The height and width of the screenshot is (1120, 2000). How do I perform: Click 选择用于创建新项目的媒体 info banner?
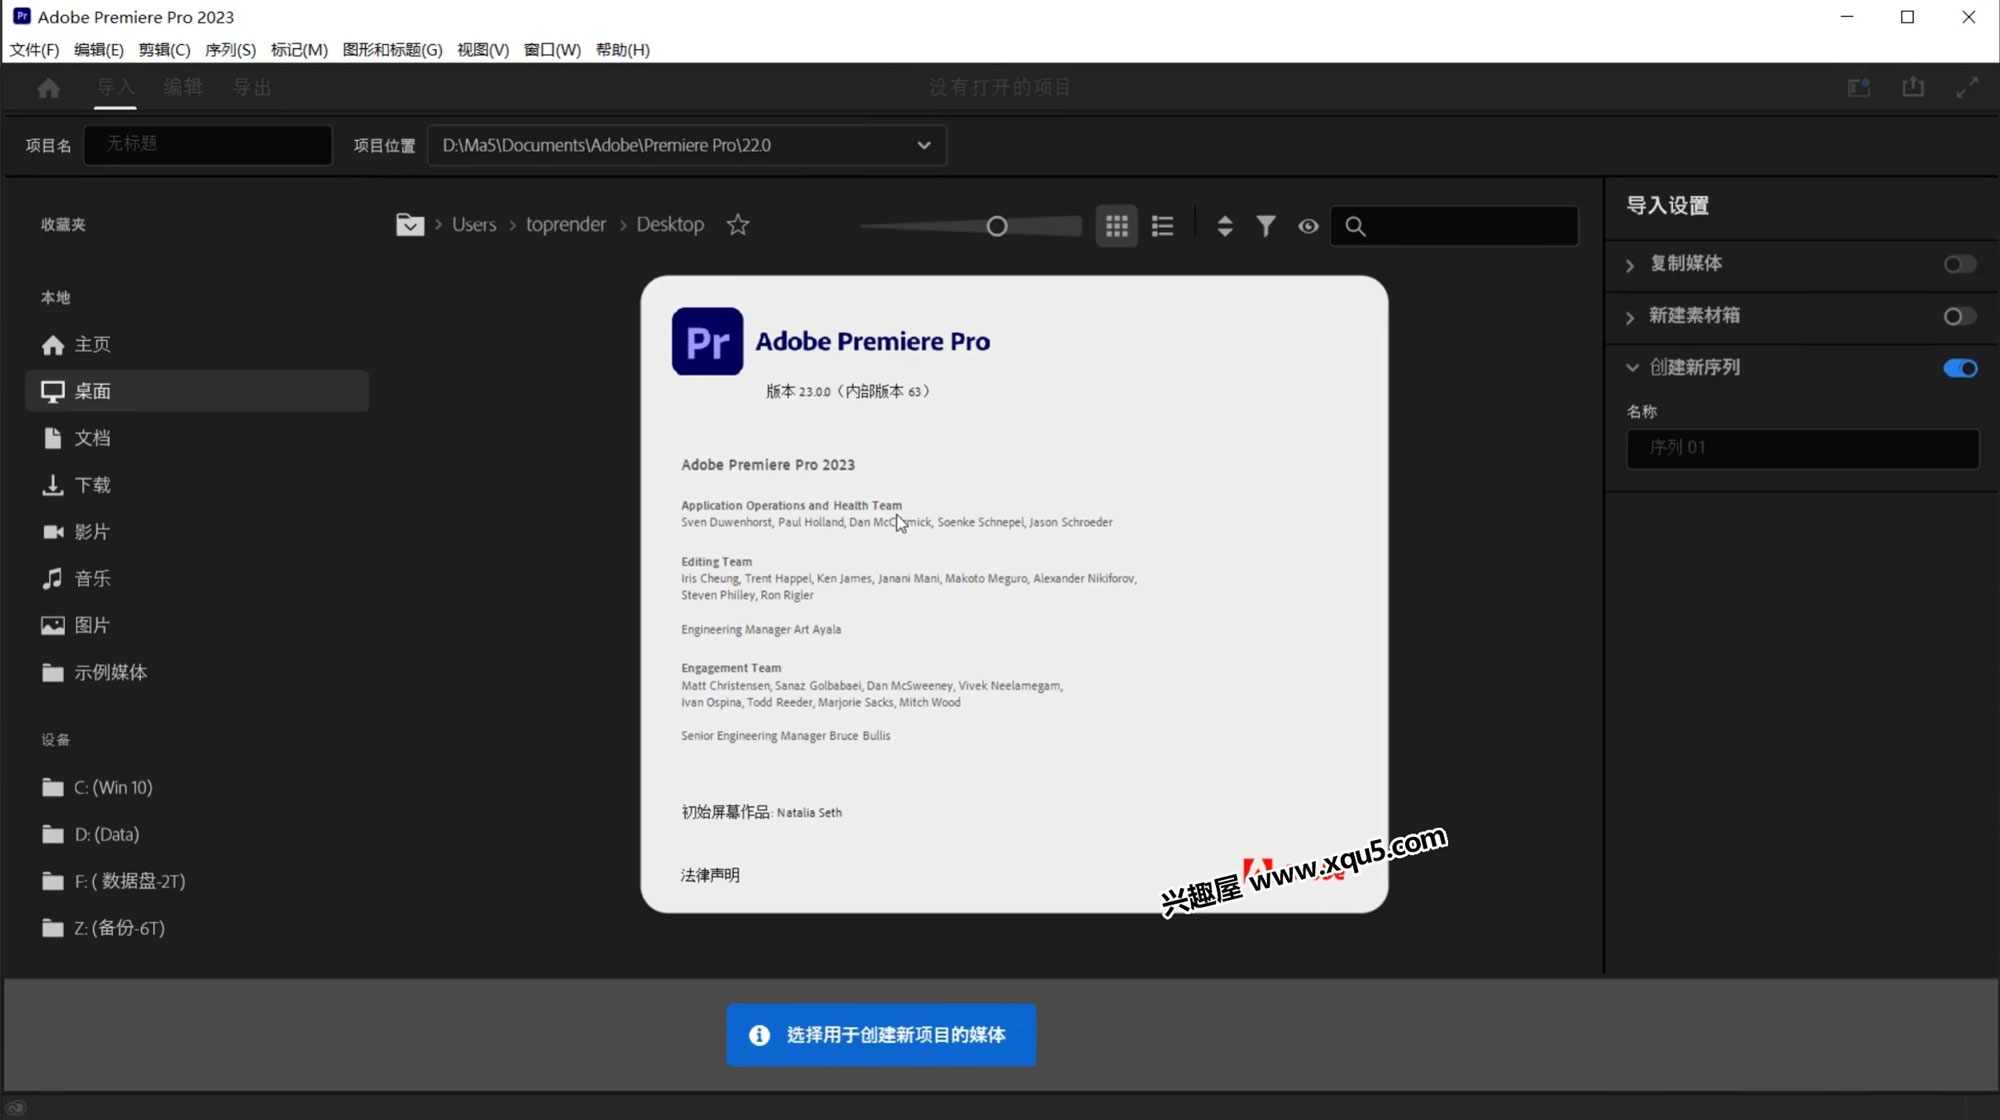coord(881,1035)
